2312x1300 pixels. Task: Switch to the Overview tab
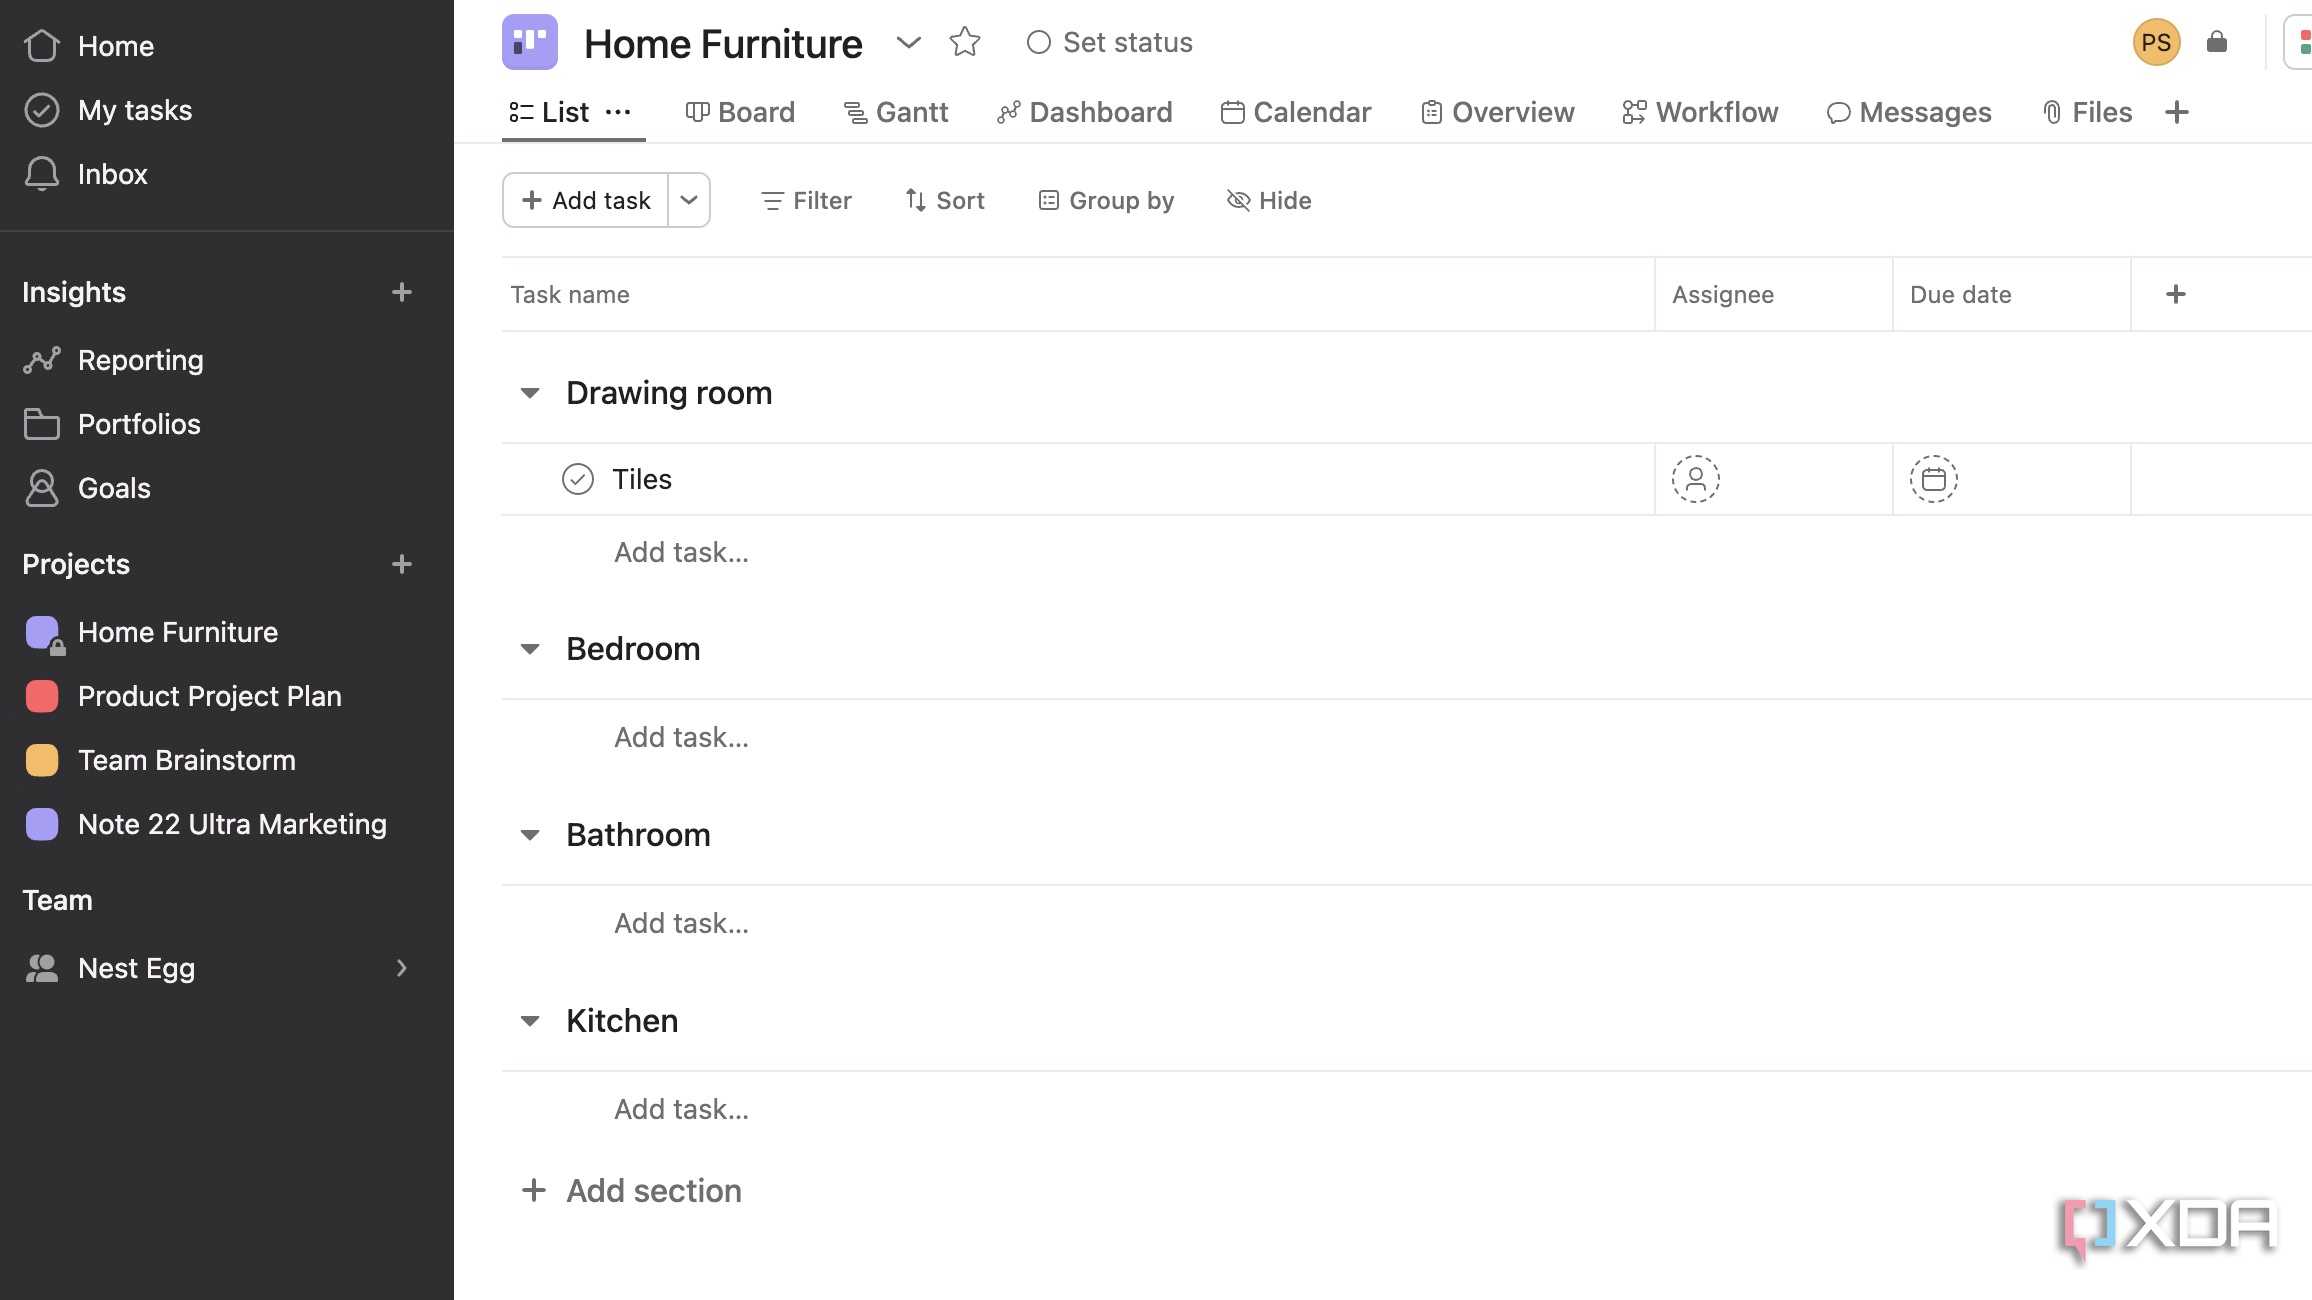[x=1497, y=112]
